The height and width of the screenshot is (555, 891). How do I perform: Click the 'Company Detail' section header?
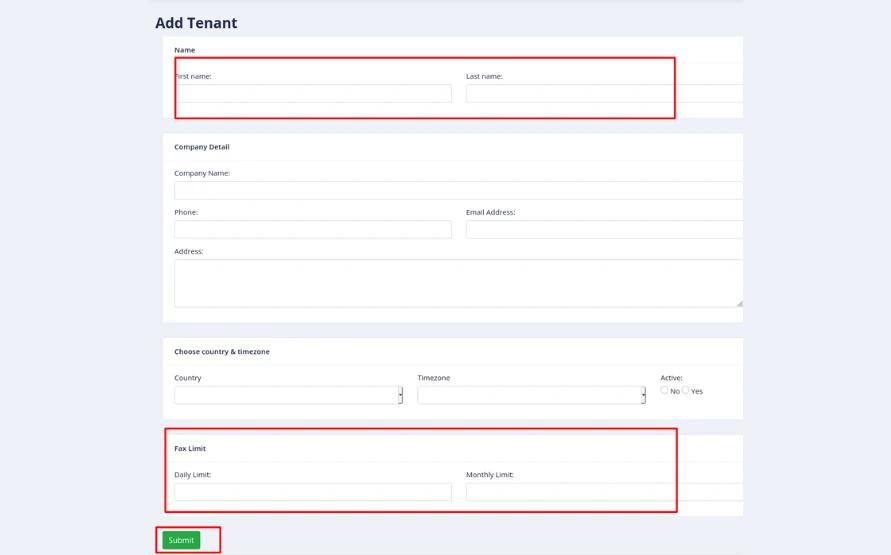click(202, 147)
